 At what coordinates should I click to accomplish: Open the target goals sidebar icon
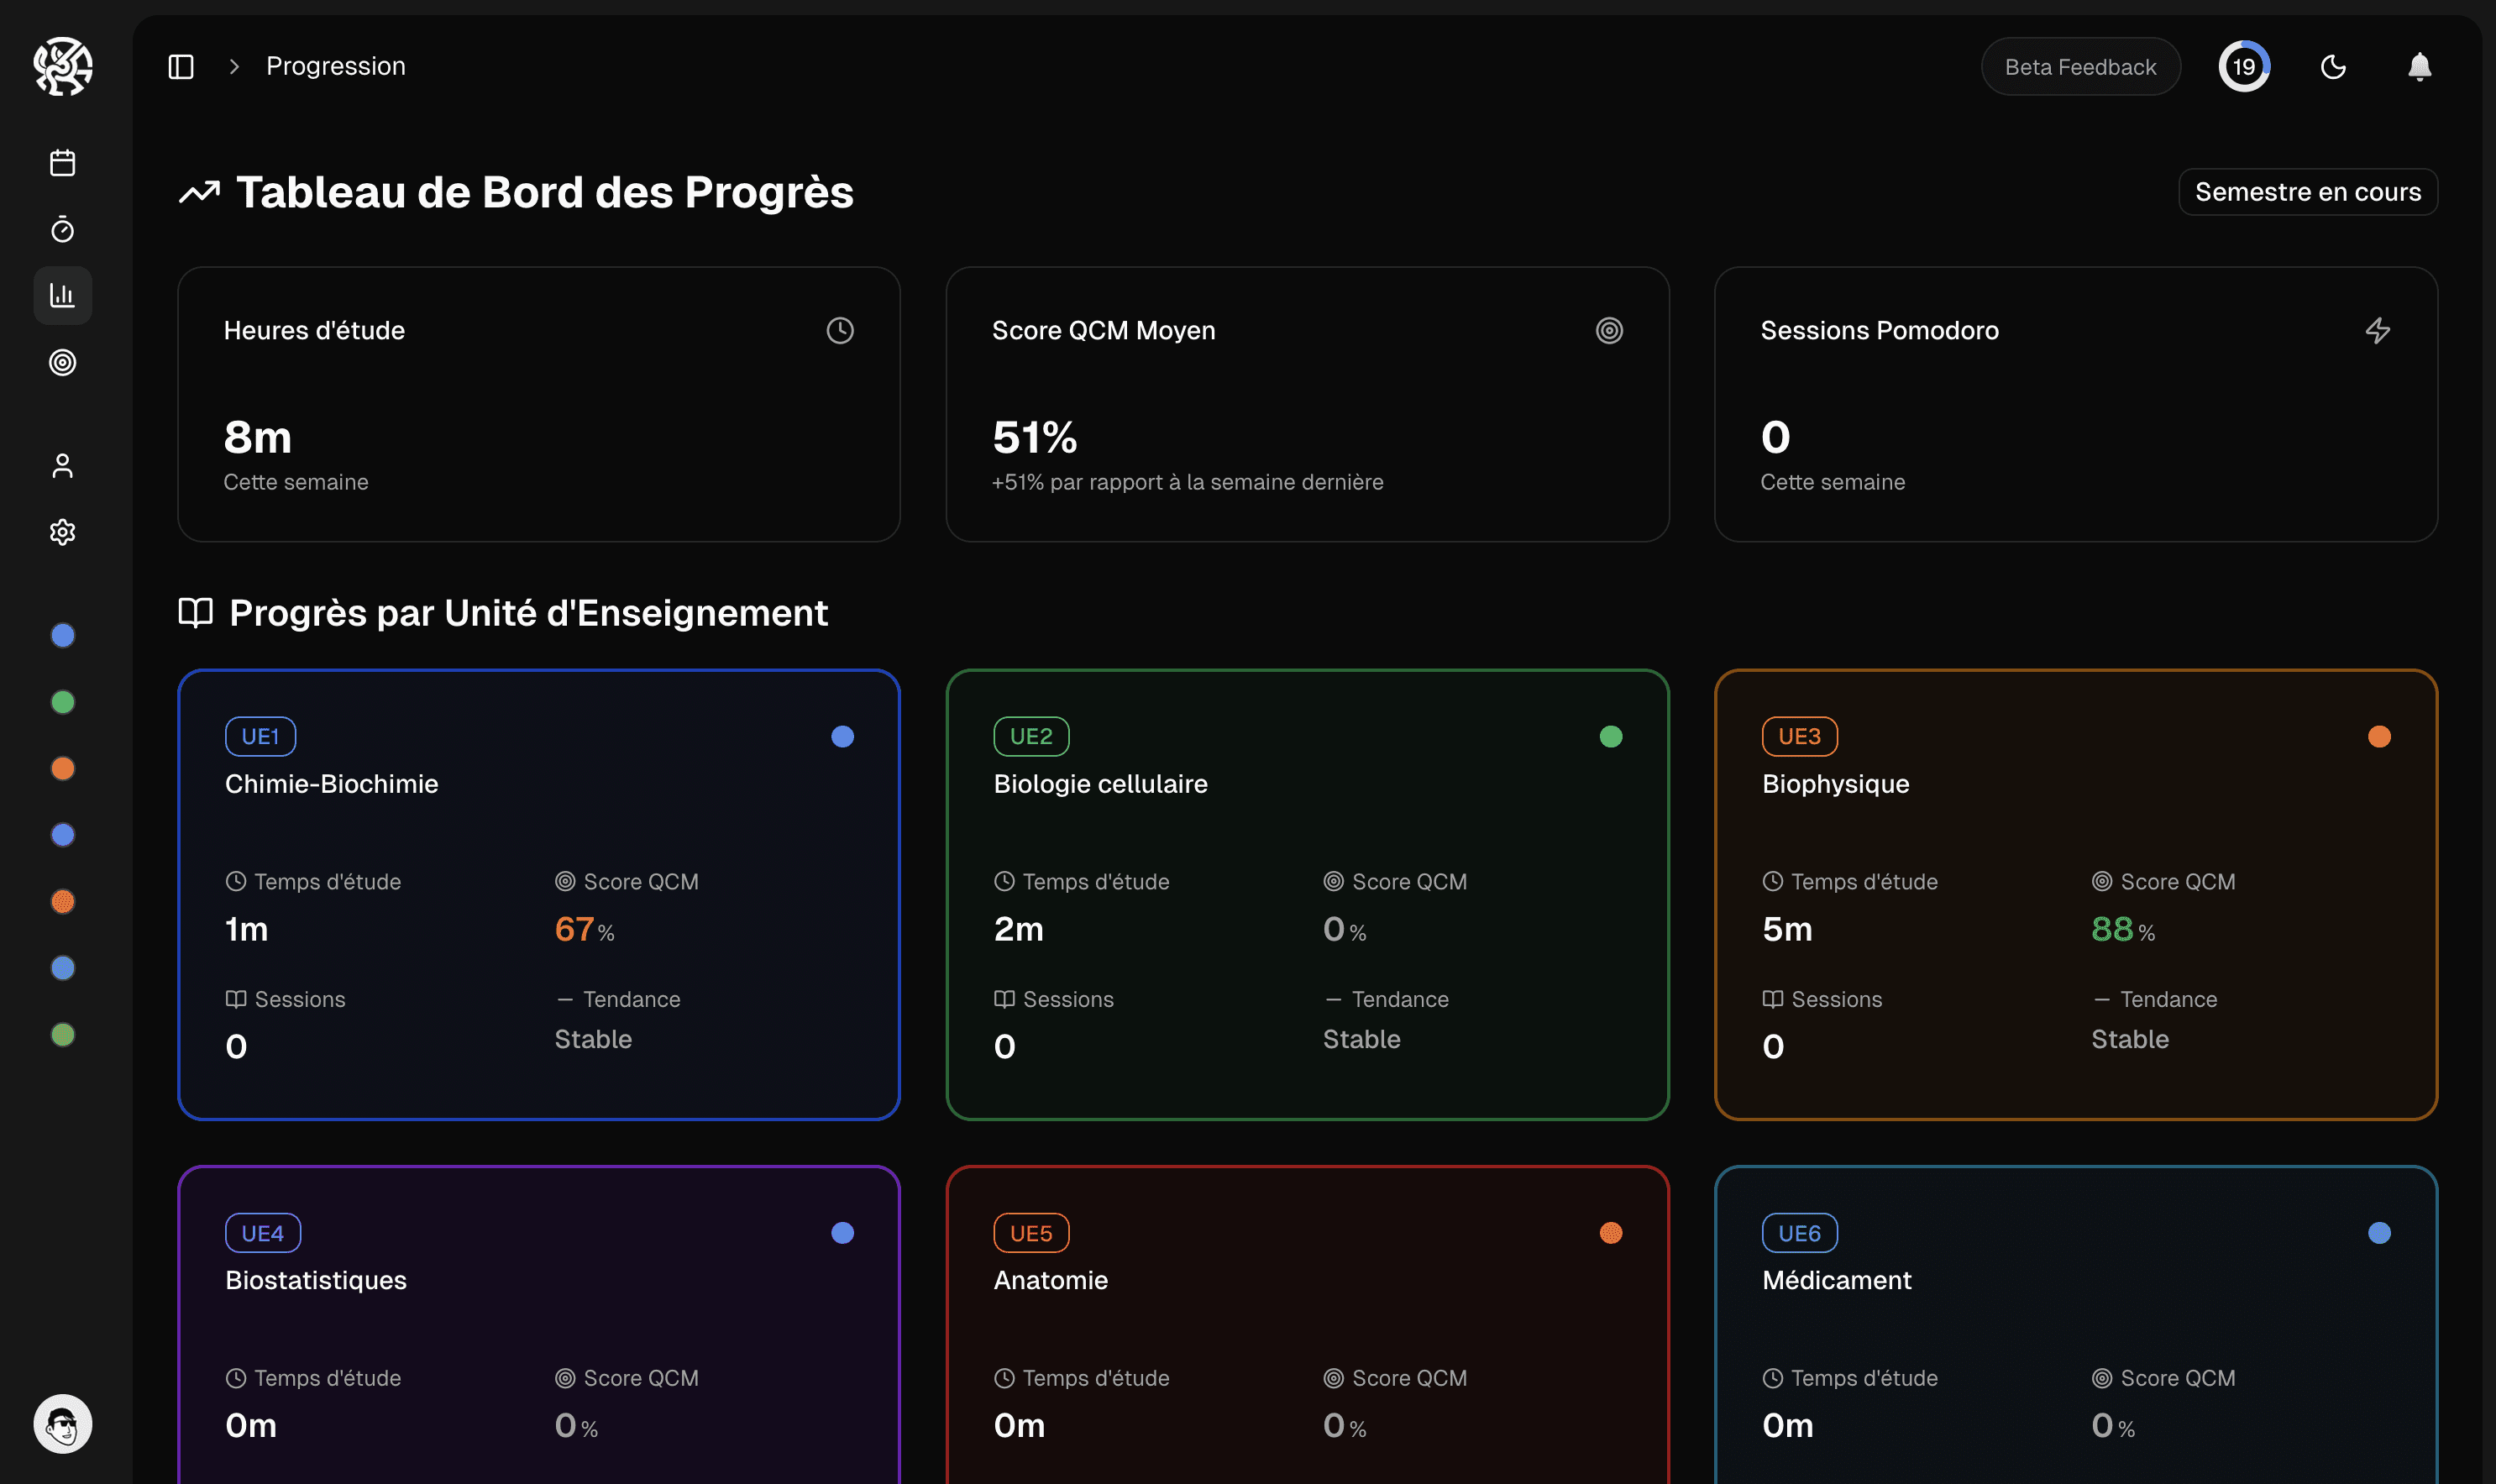click(x=62, y=362)
